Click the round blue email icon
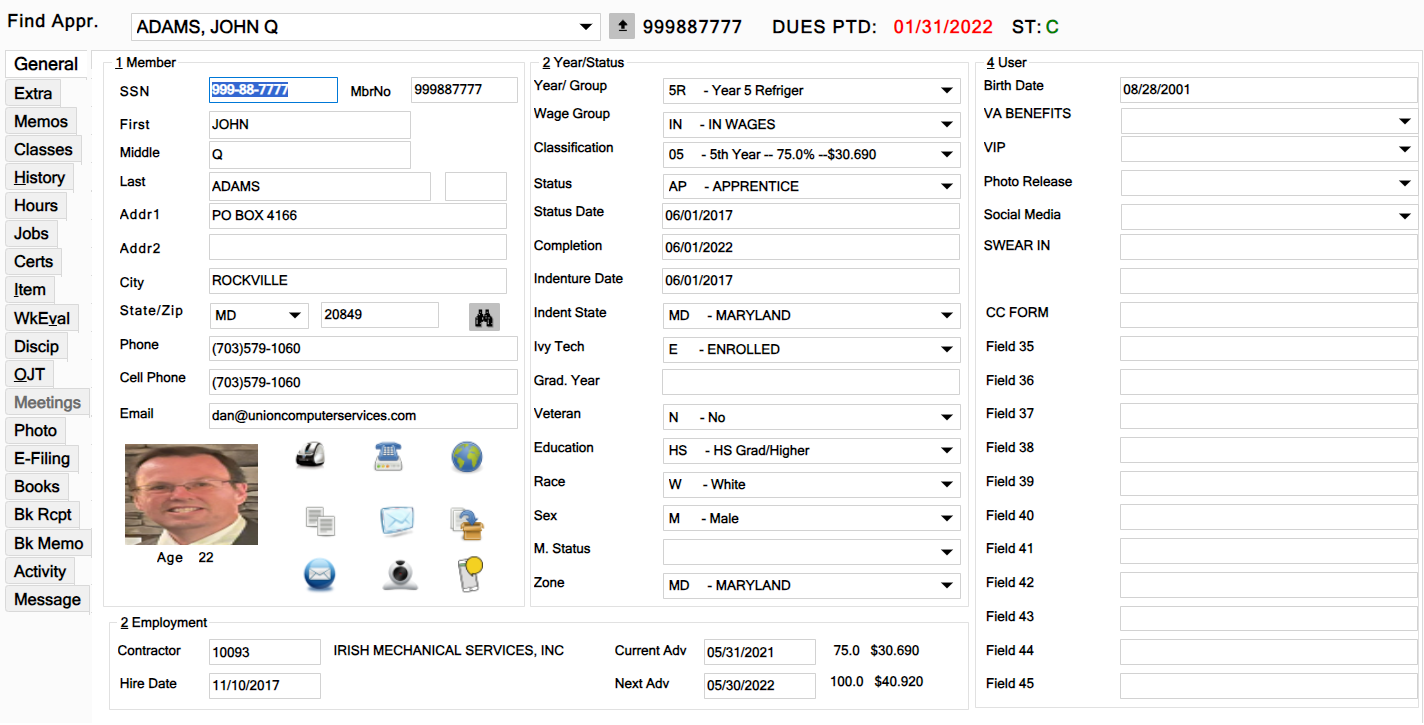Image resolution: width=1424 pixels, height=725 pixels. click(319, 574)
